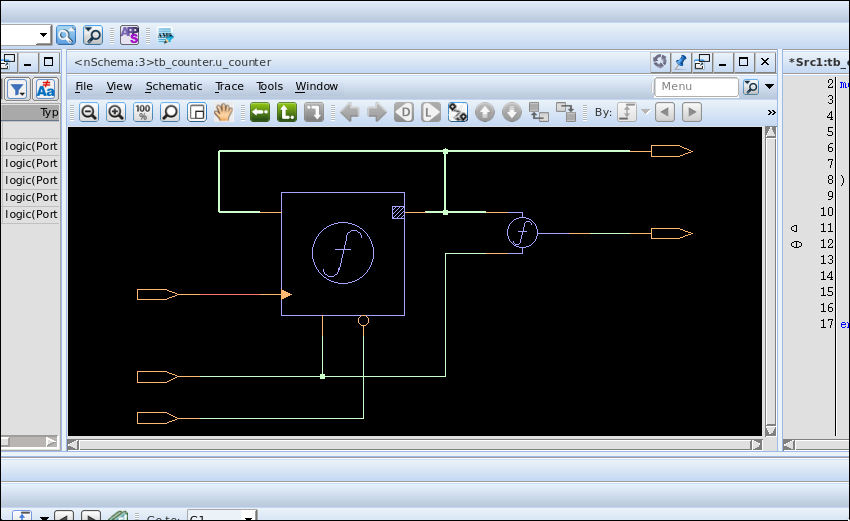Click the Trace Load L icon
The image size is (850, 521).
[x=431, y=113]
